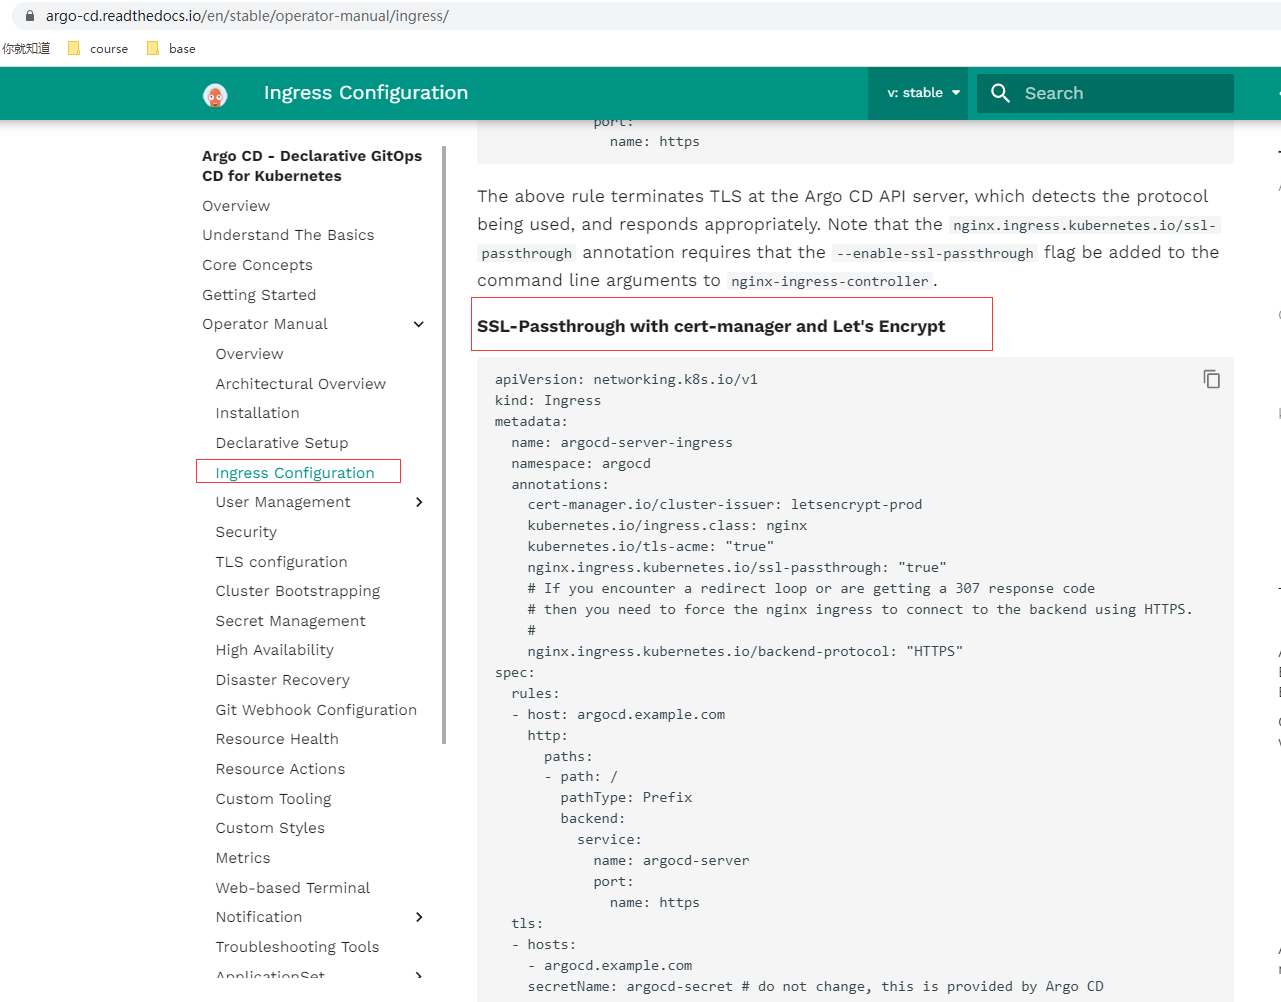Viewport: 1281px width, 1002px height.
Task: Open Disaster Recovery page
Action: point(282,680)
